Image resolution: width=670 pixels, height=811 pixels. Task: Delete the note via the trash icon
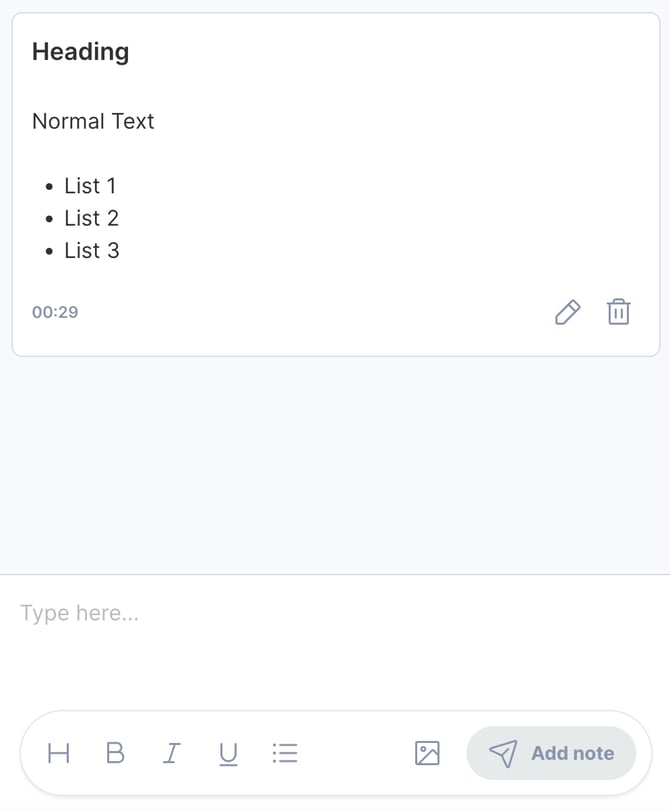click(619, 312)
